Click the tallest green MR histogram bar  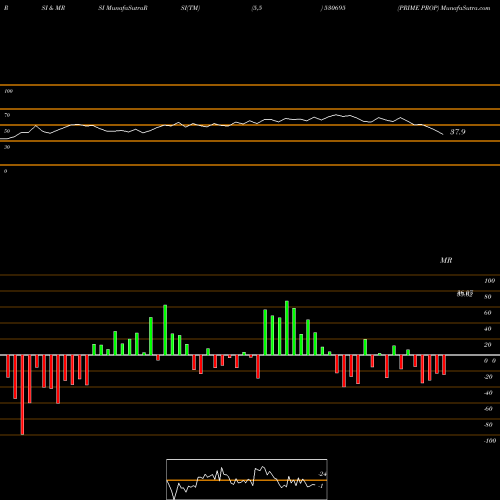(x=287, y=328)
